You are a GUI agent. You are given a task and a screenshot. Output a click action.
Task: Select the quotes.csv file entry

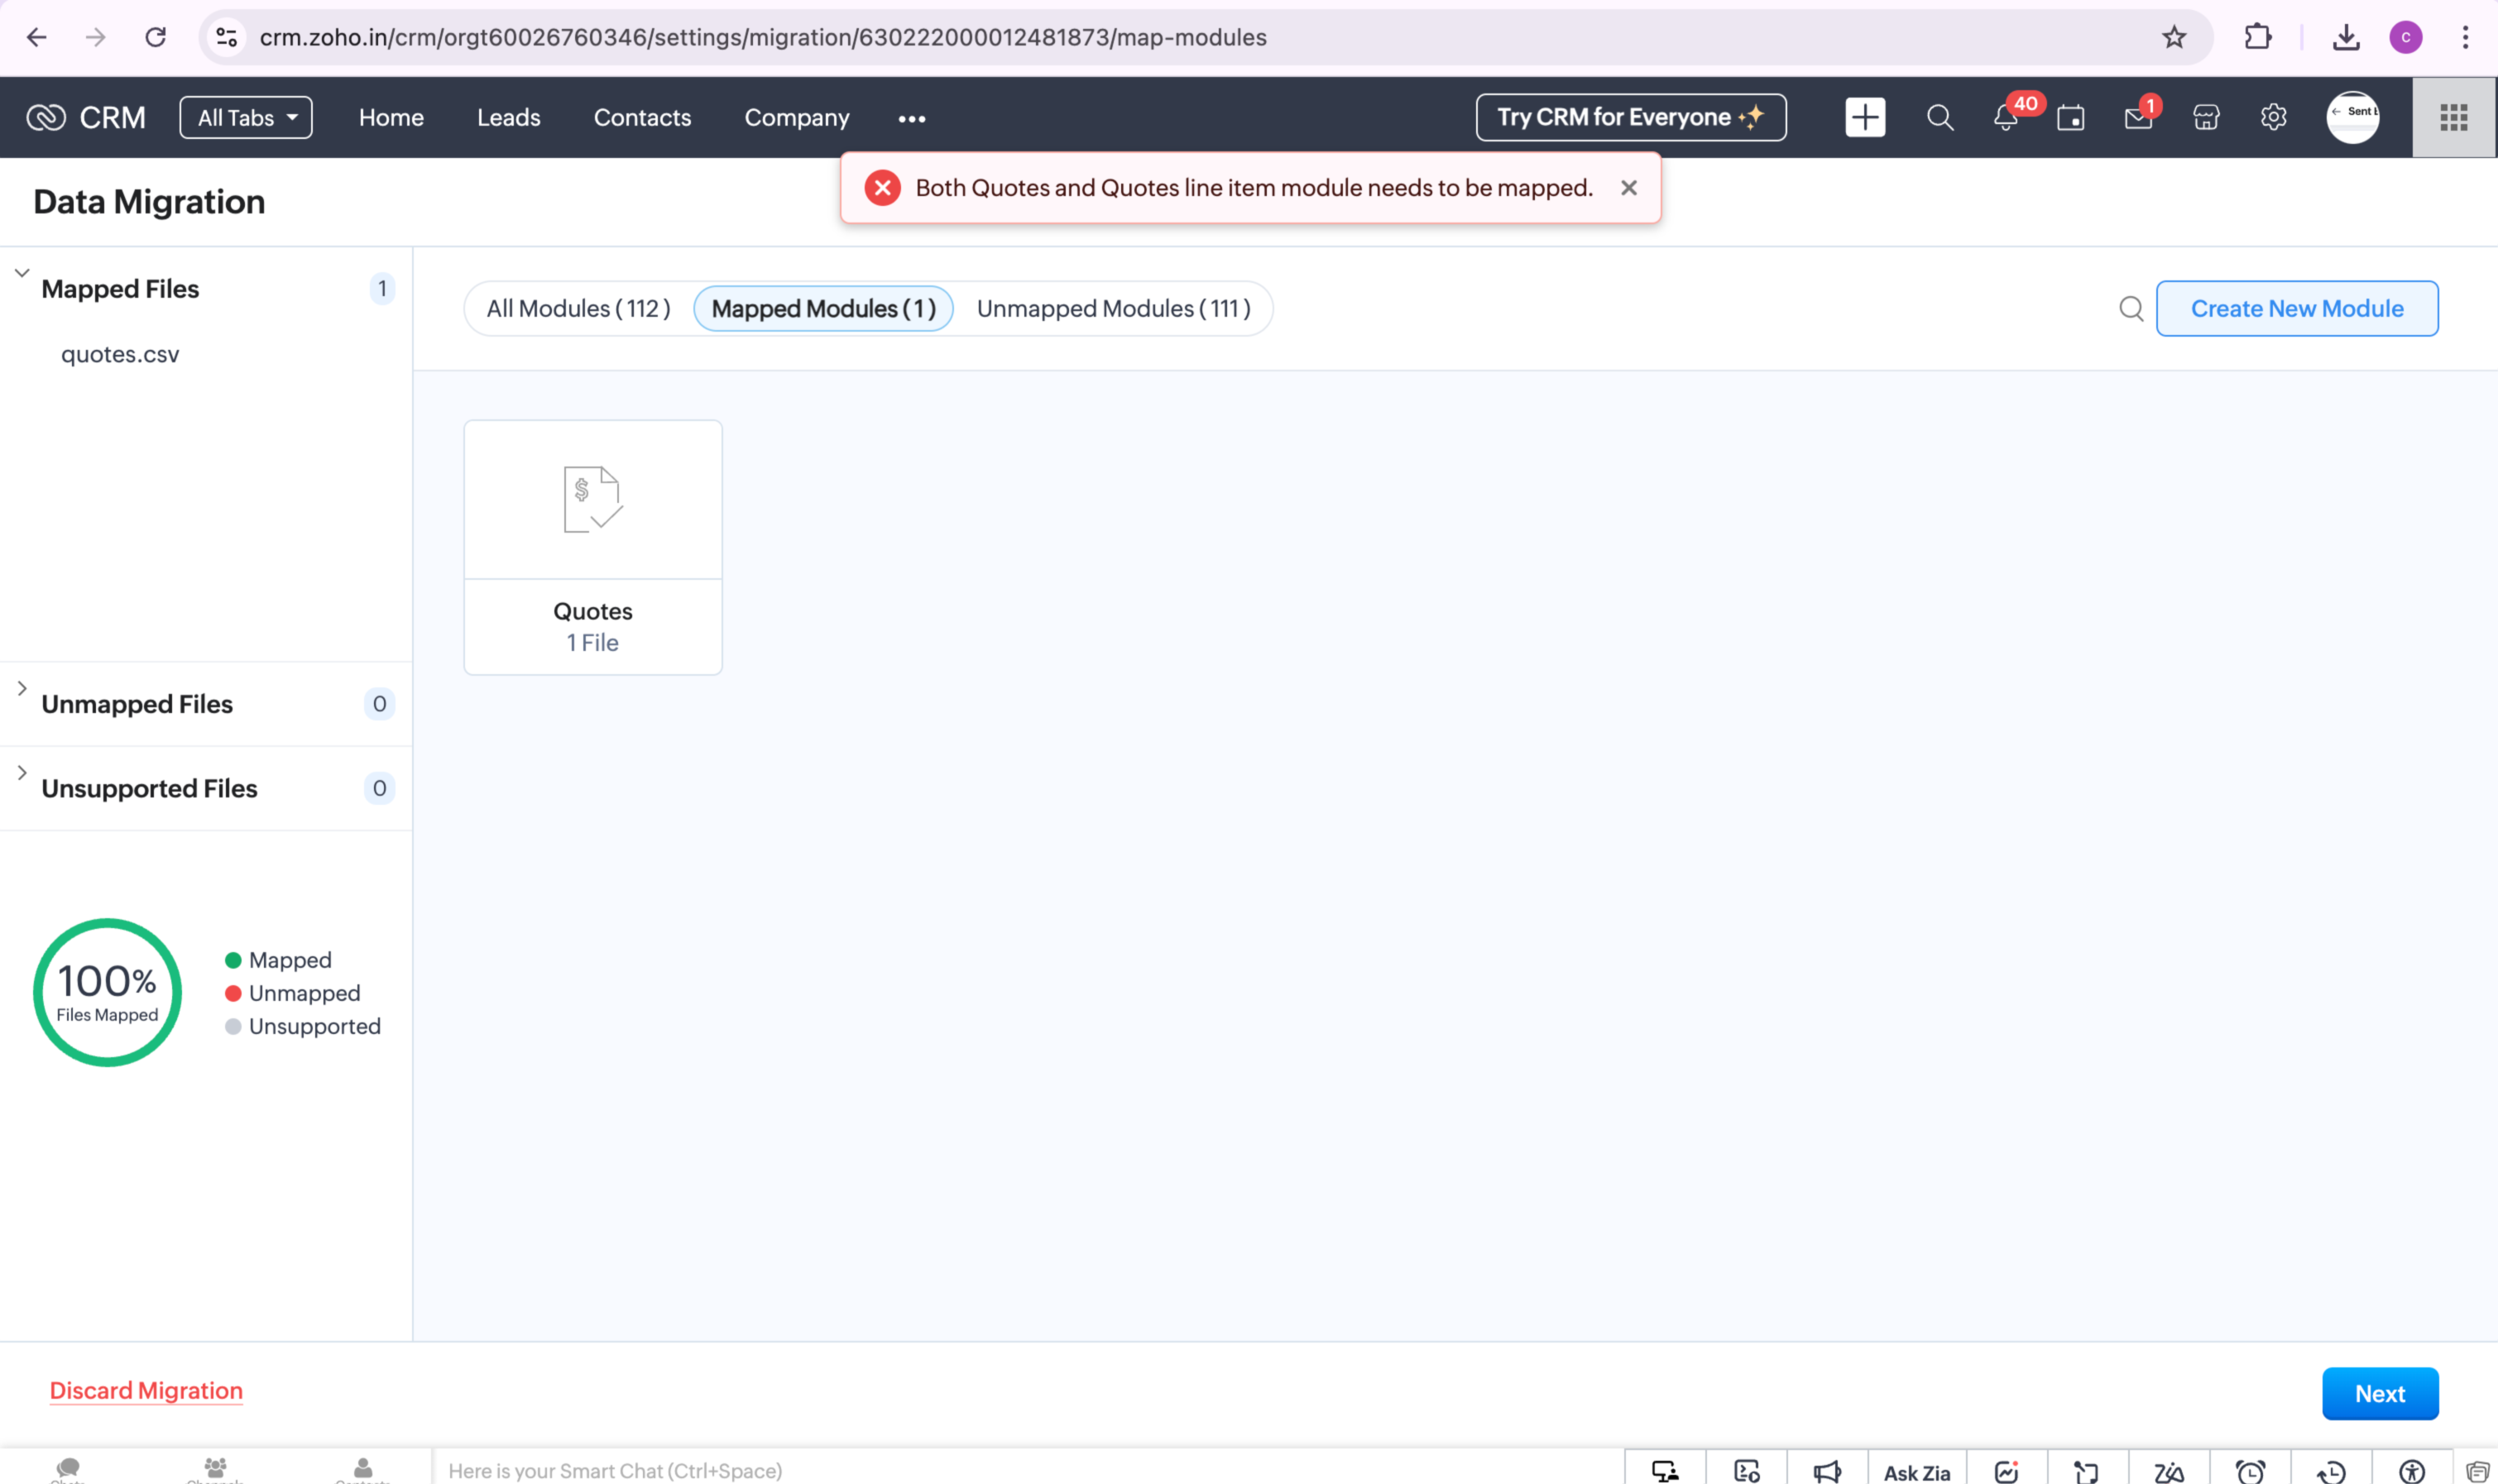click(120, 355)
